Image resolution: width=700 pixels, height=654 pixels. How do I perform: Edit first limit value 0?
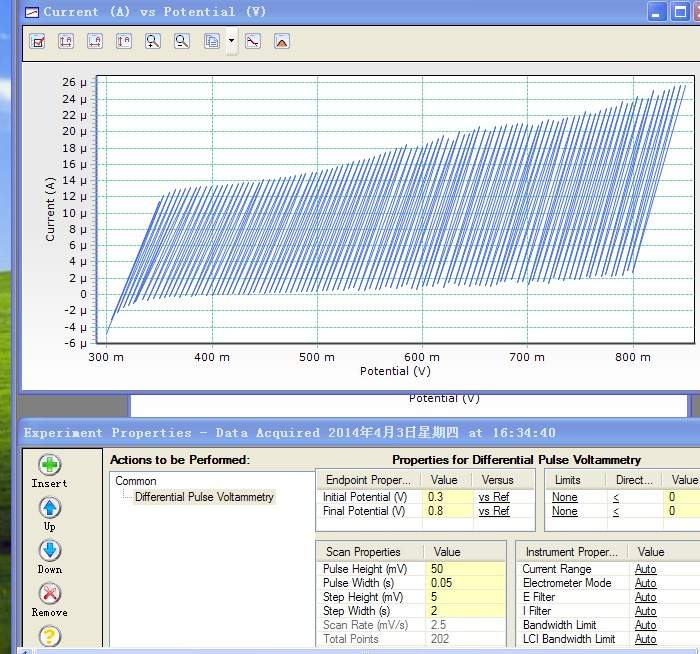pos(682,497)
